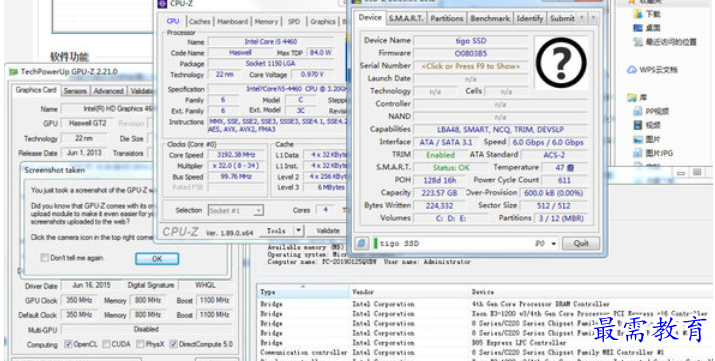This screenshot has height=361, width=715.
Task: Click the Capabilities field LBA48, SMART, NCQ
Action: click(x=500, y=129)
